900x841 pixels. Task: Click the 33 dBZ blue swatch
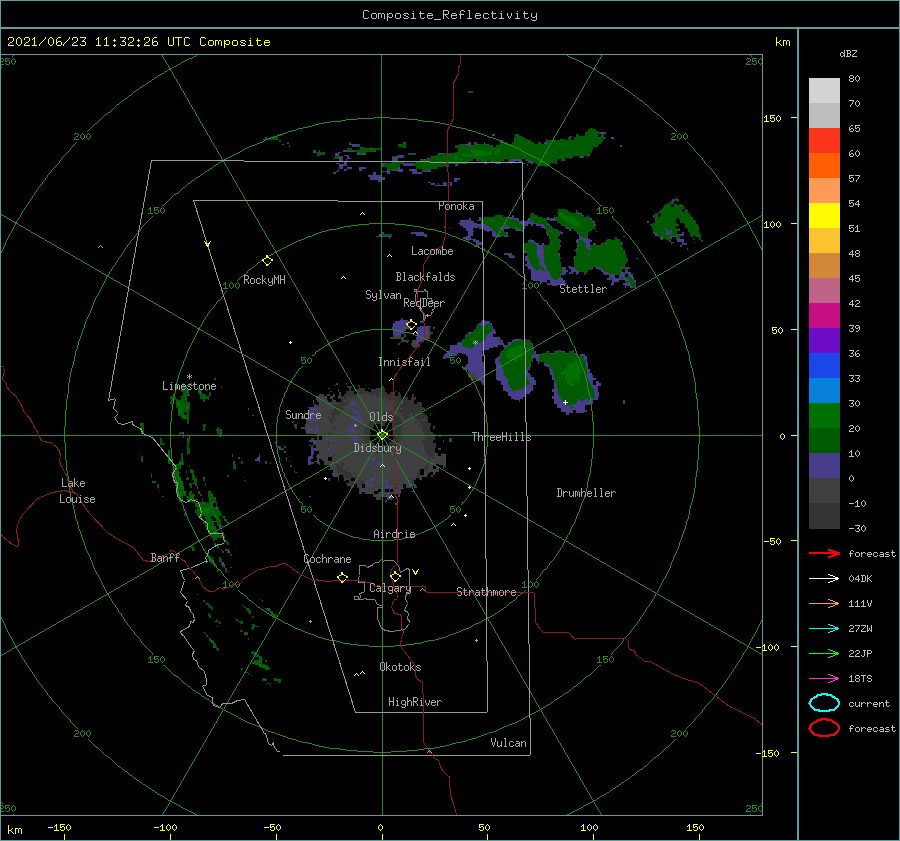pyautogui.click(x=824, y=390)
